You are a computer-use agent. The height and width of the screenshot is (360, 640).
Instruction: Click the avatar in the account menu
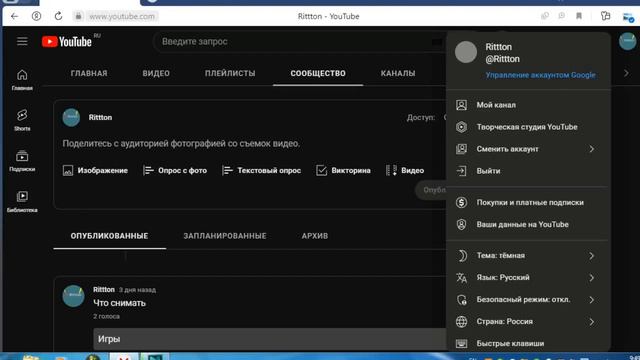pos(466,52)
